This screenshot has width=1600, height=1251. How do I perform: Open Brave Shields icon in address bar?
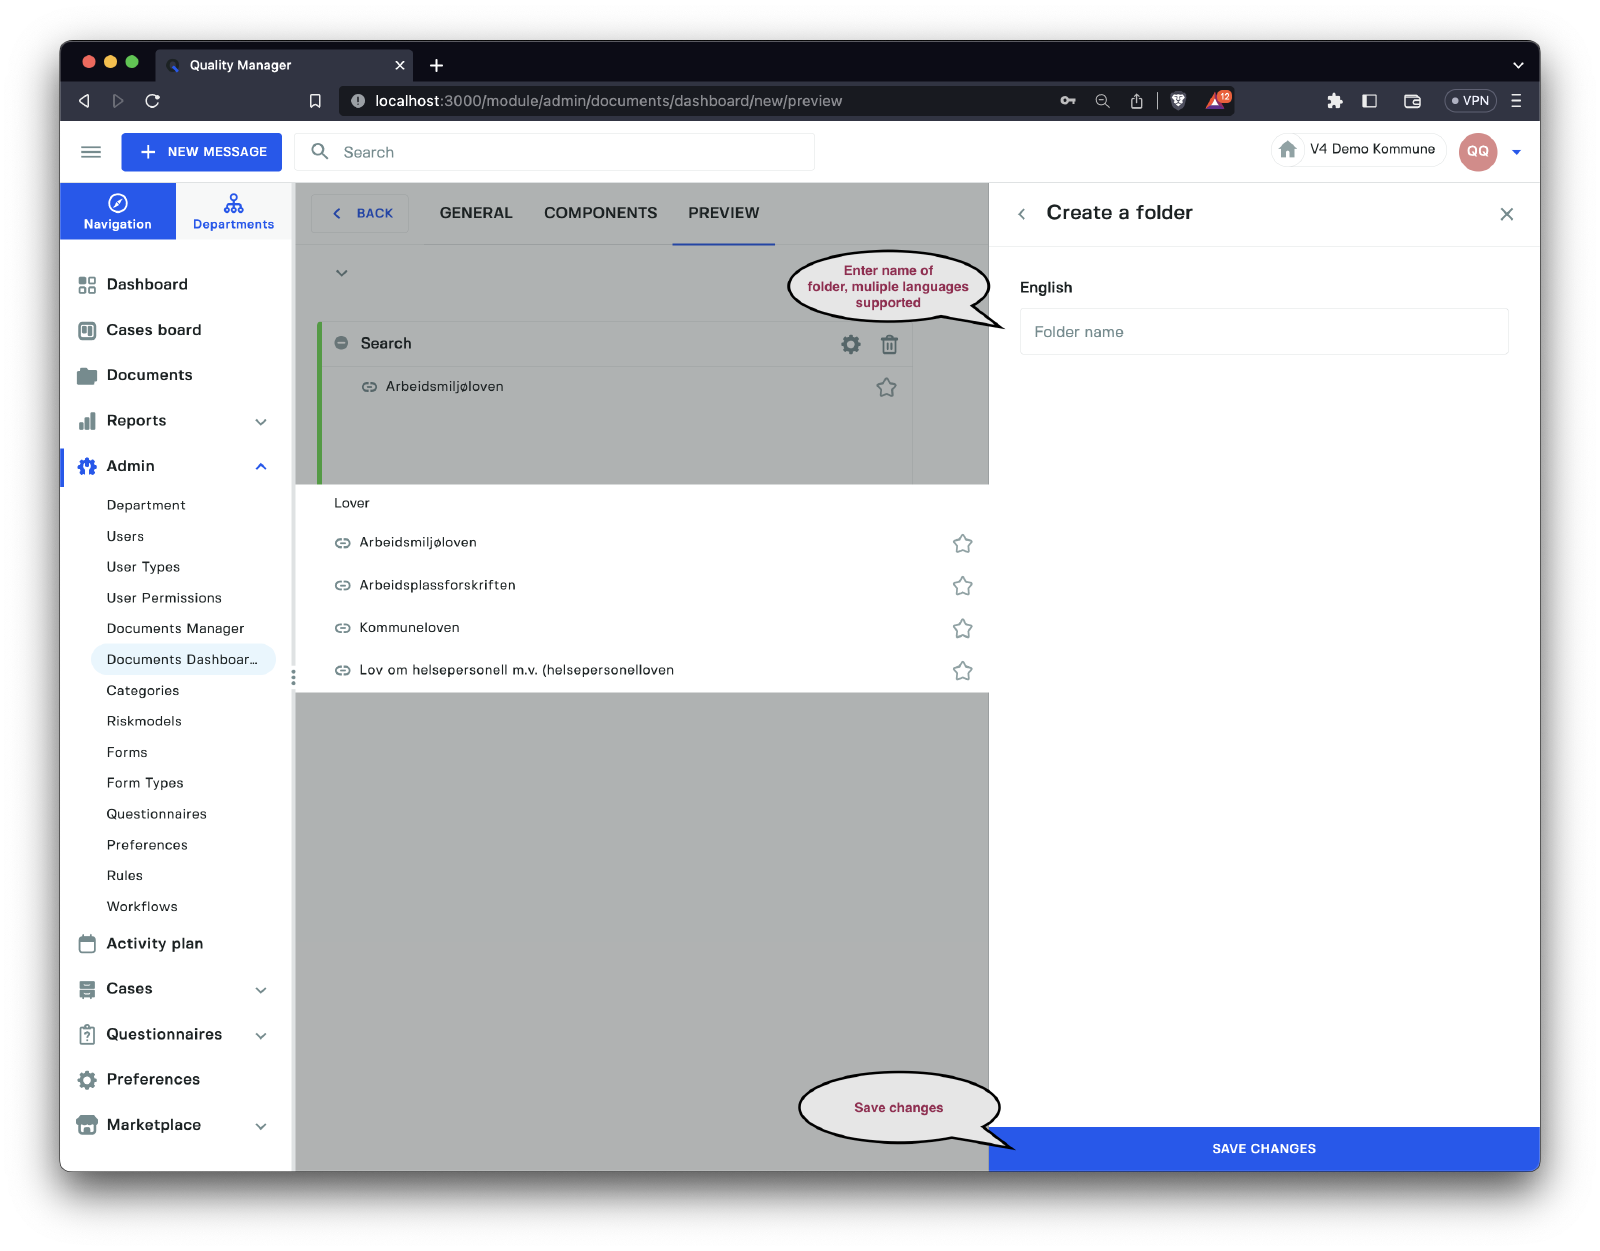point(1178,100)
